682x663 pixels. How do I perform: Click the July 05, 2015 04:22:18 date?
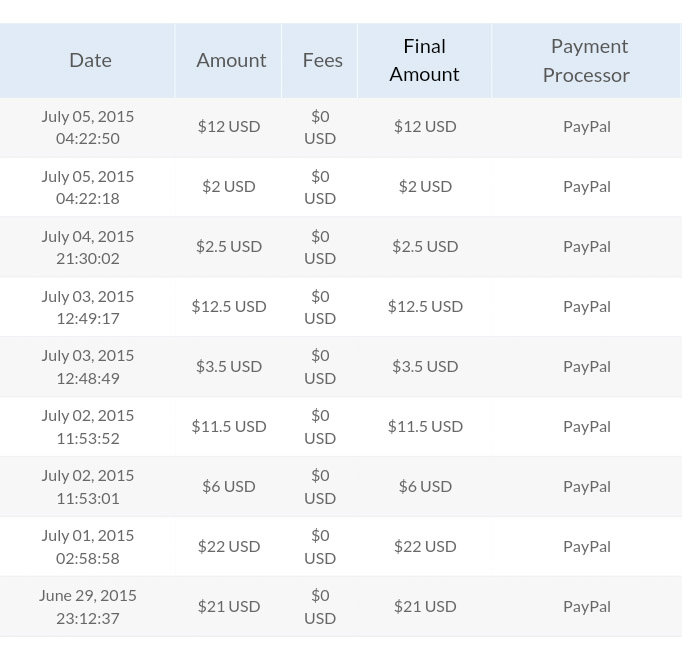88,187
